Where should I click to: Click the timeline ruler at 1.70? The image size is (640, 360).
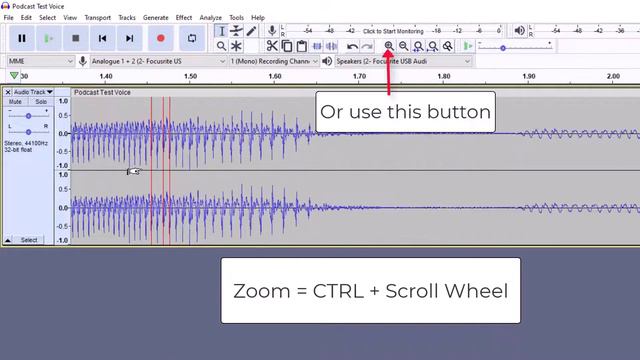360,76
